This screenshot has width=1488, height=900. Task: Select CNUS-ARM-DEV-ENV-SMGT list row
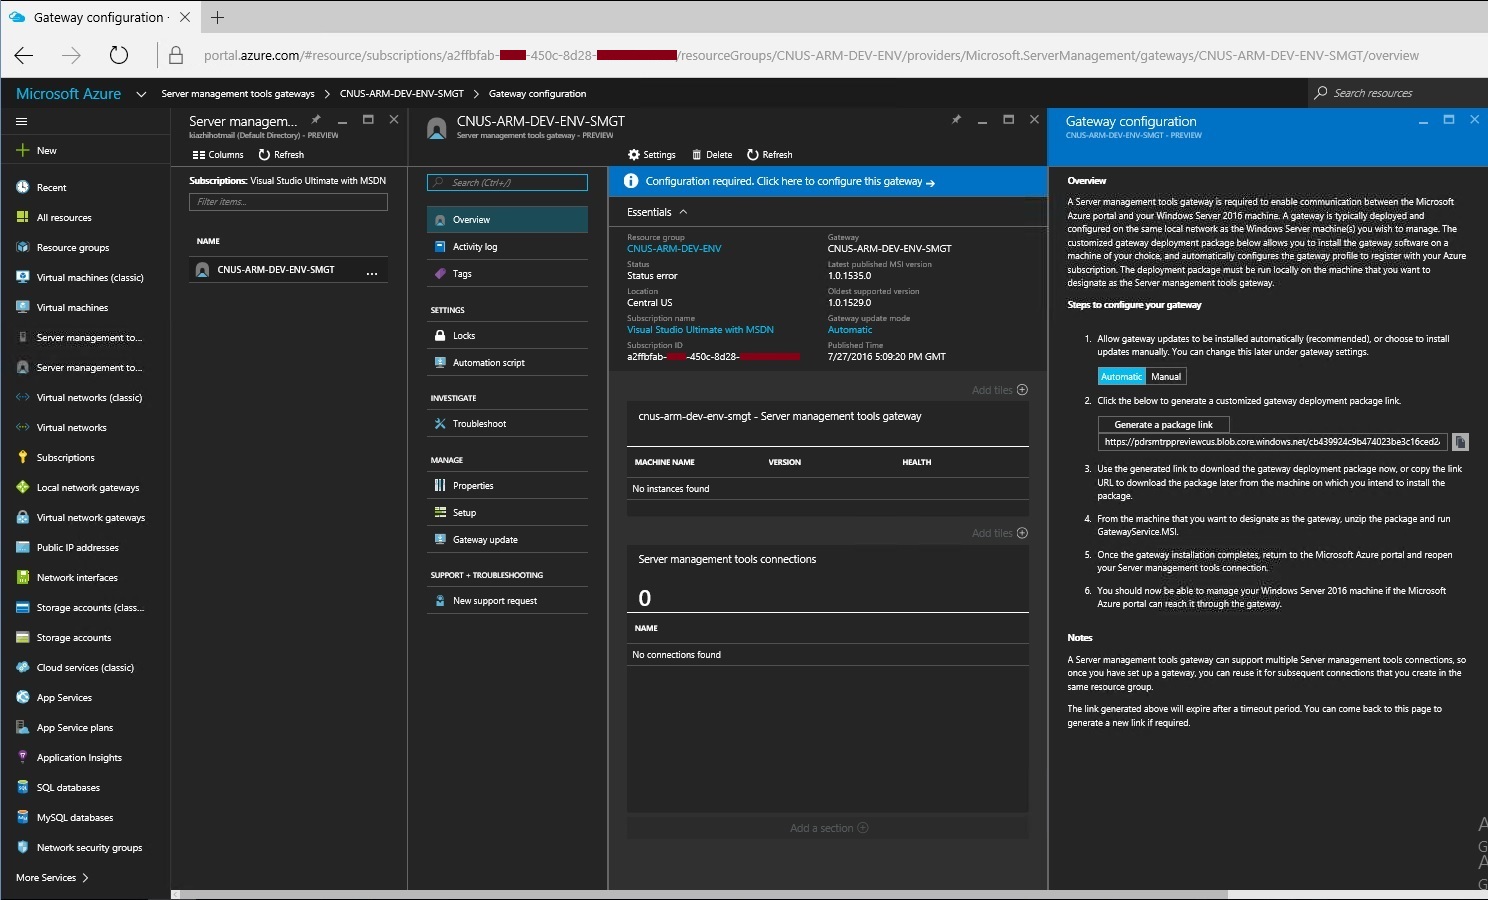click(288, 270)
